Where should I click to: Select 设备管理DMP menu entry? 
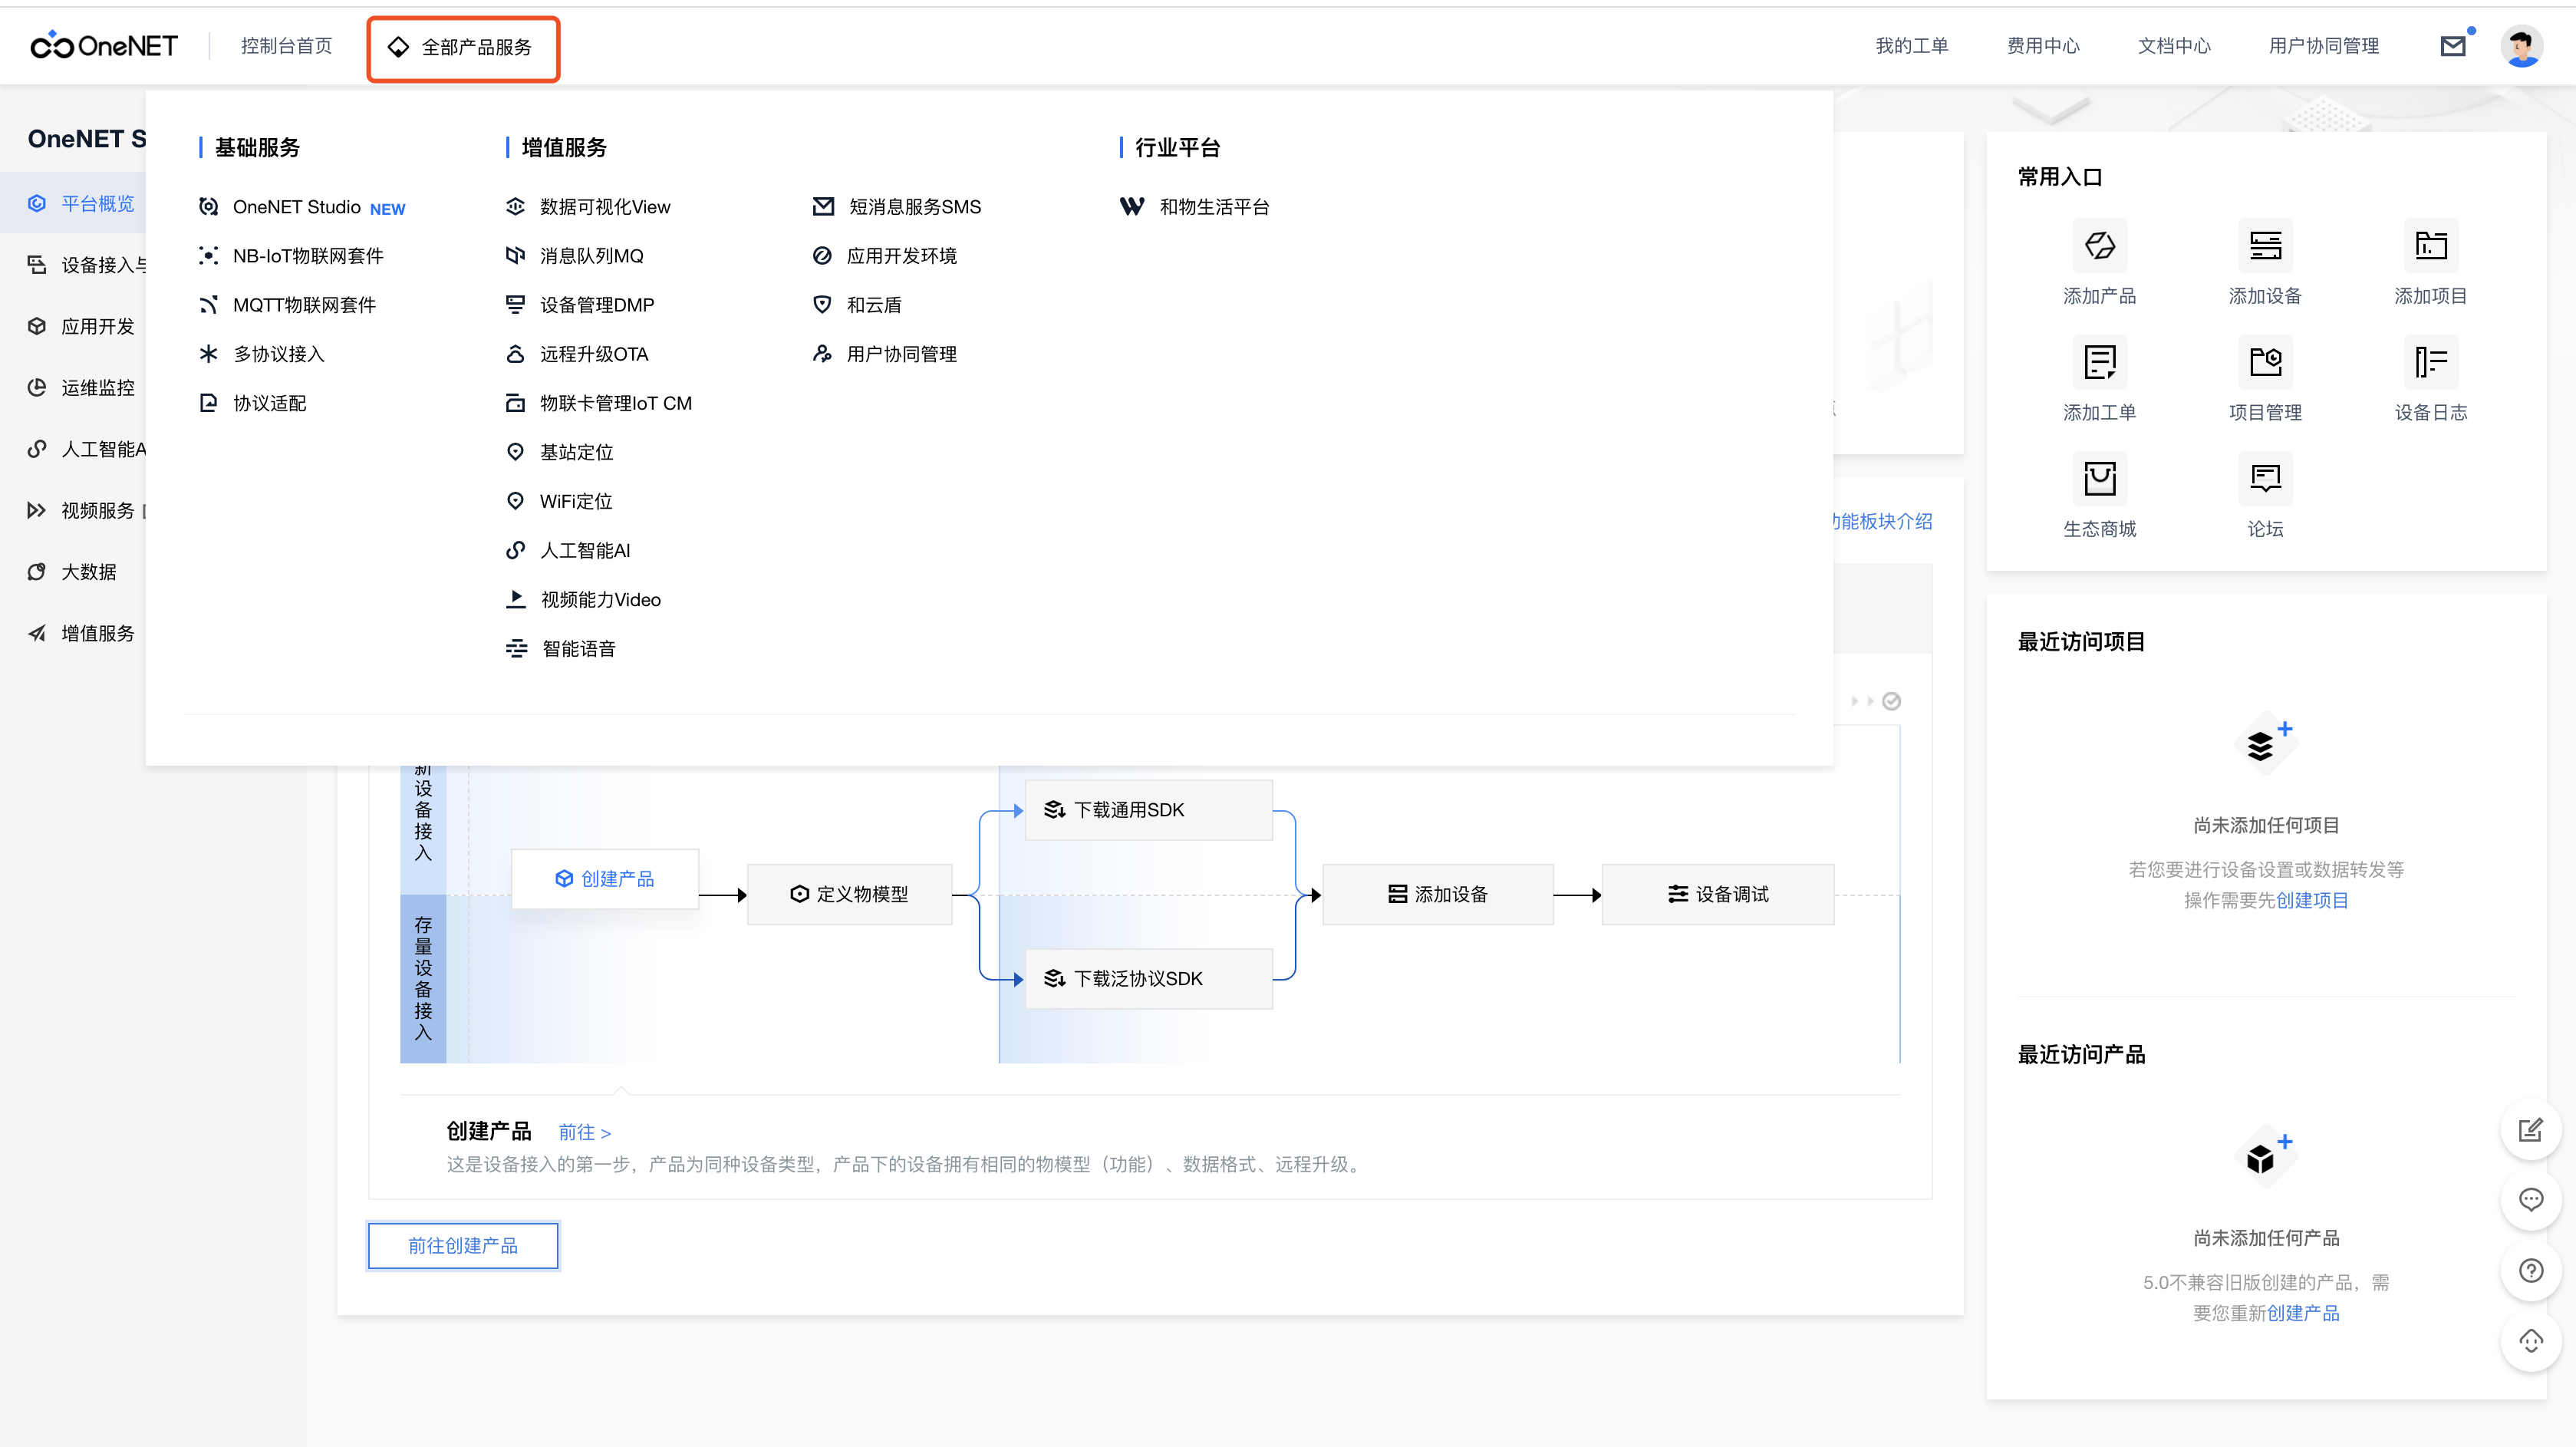[x=580, y=305]
